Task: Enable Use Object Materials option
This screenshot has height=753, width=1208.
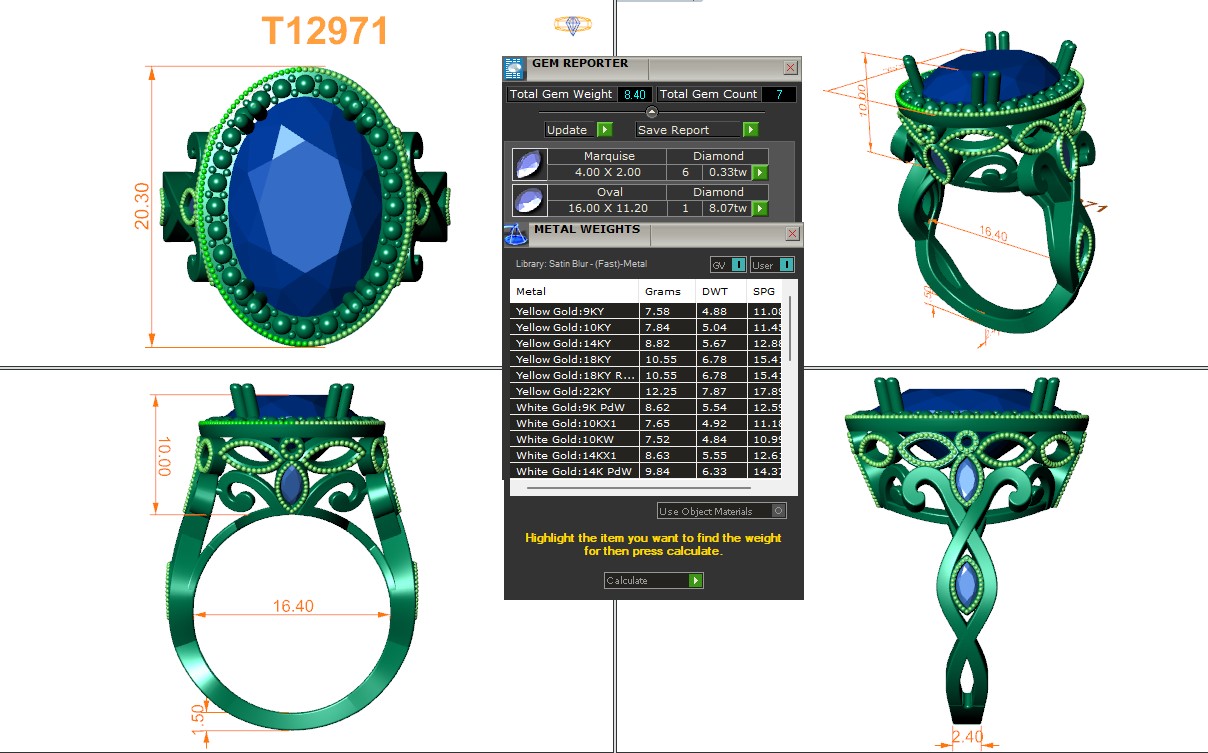Action: 779,511
